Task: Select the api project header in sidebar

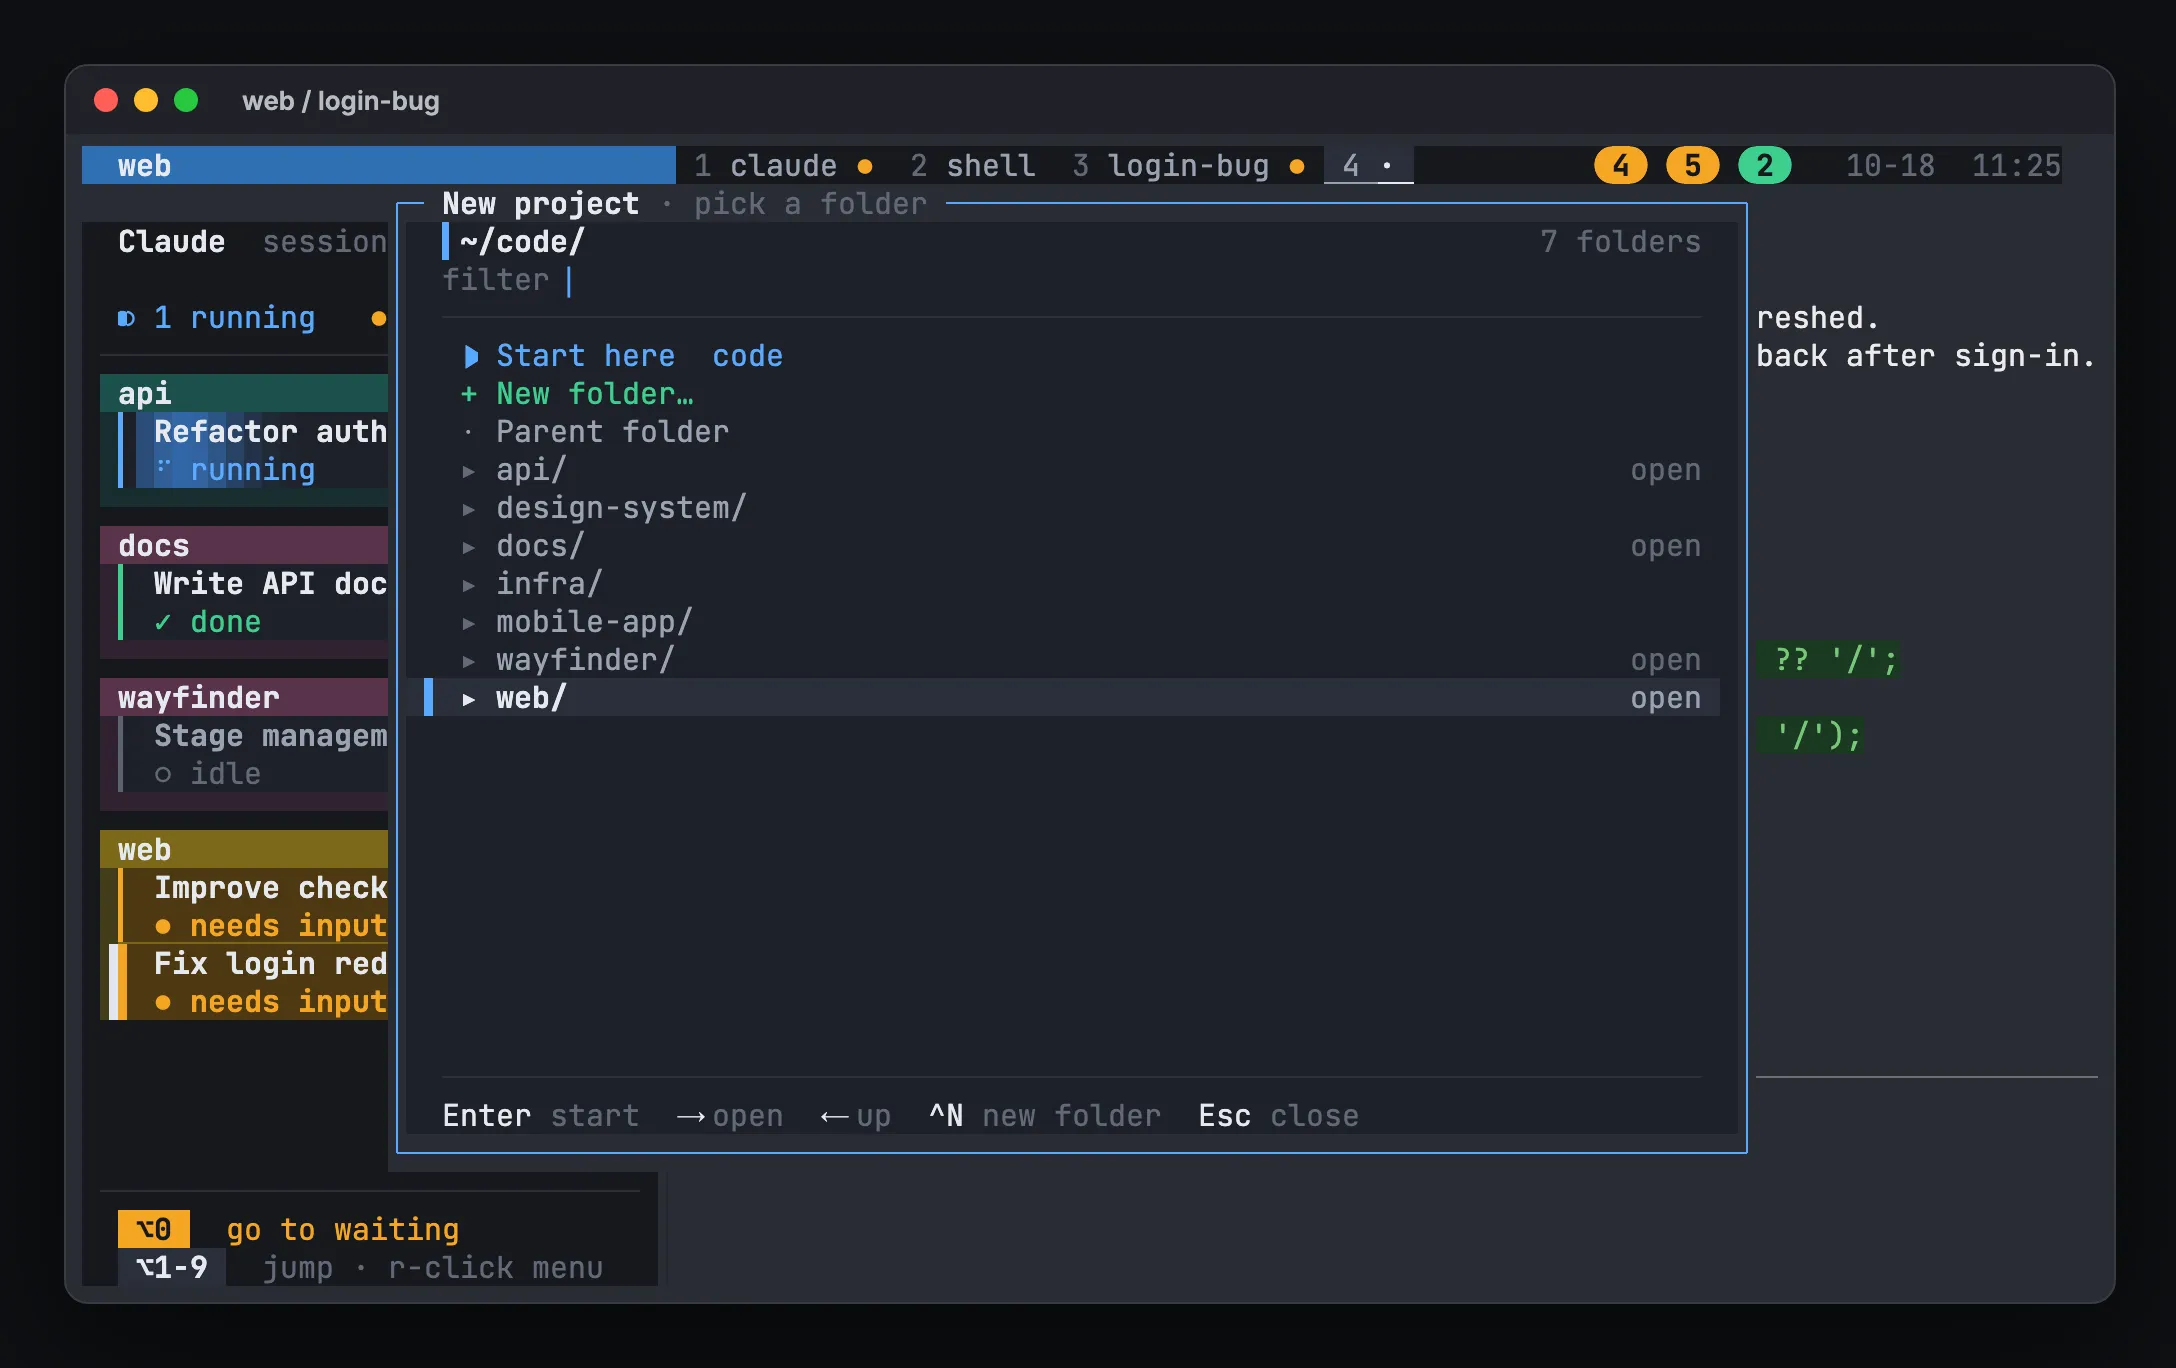Action: click(244, 393)
